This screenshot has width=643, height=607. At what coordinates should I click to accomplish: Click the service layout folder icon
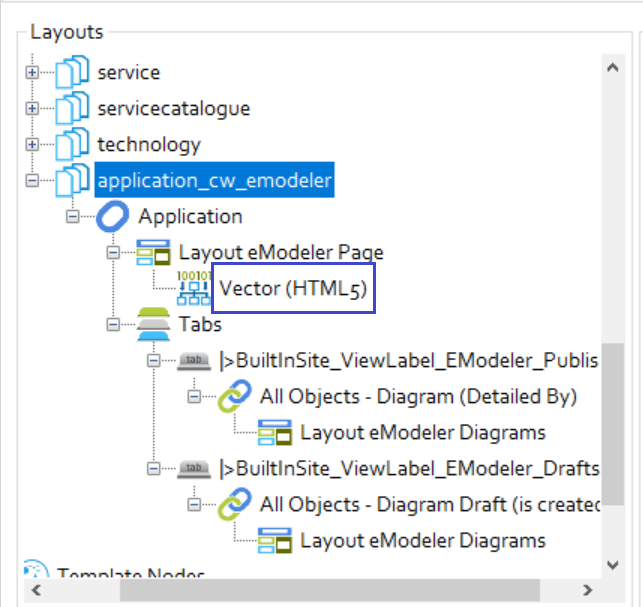click(x=72, y=73)
